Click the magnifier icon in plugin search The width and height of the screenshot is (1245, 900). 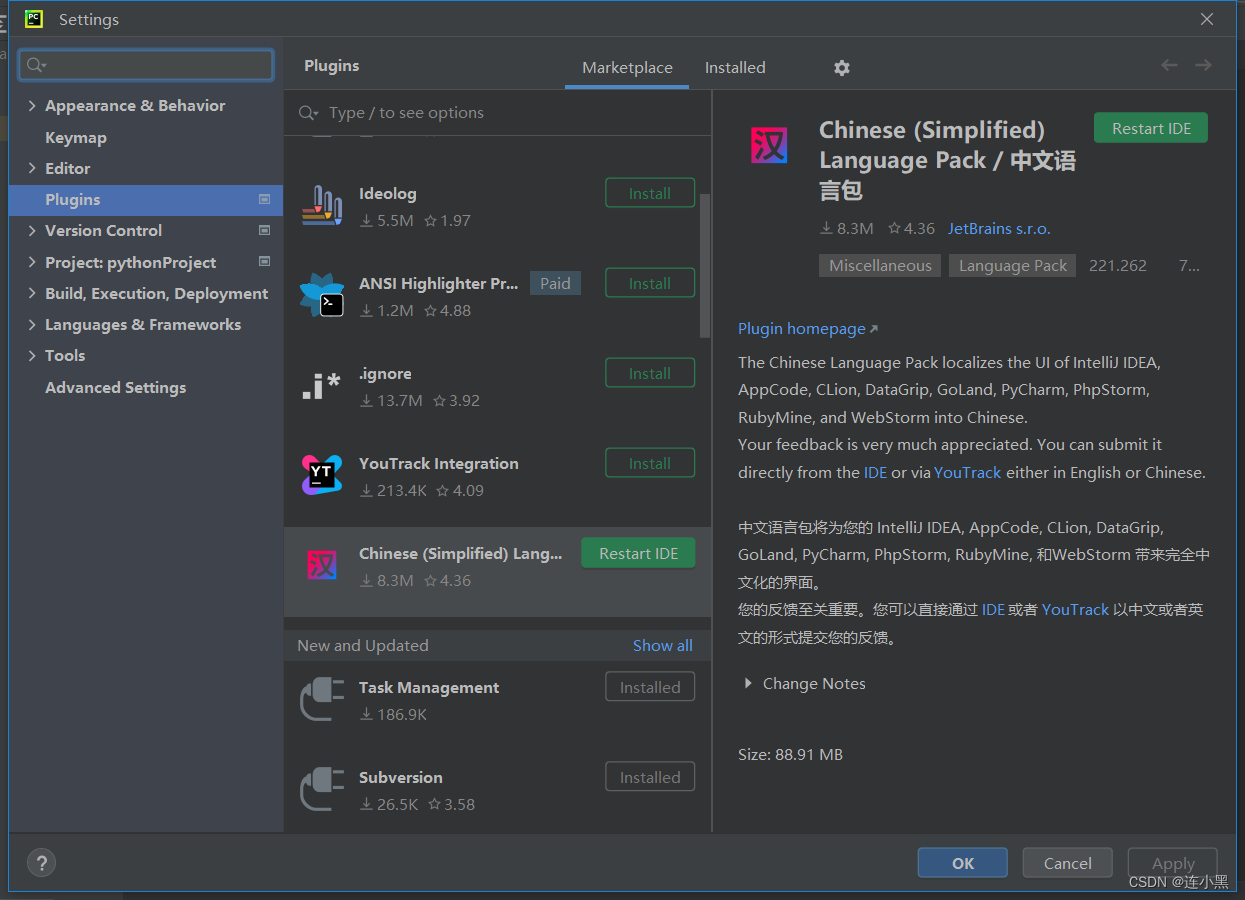tap(308, 113)
